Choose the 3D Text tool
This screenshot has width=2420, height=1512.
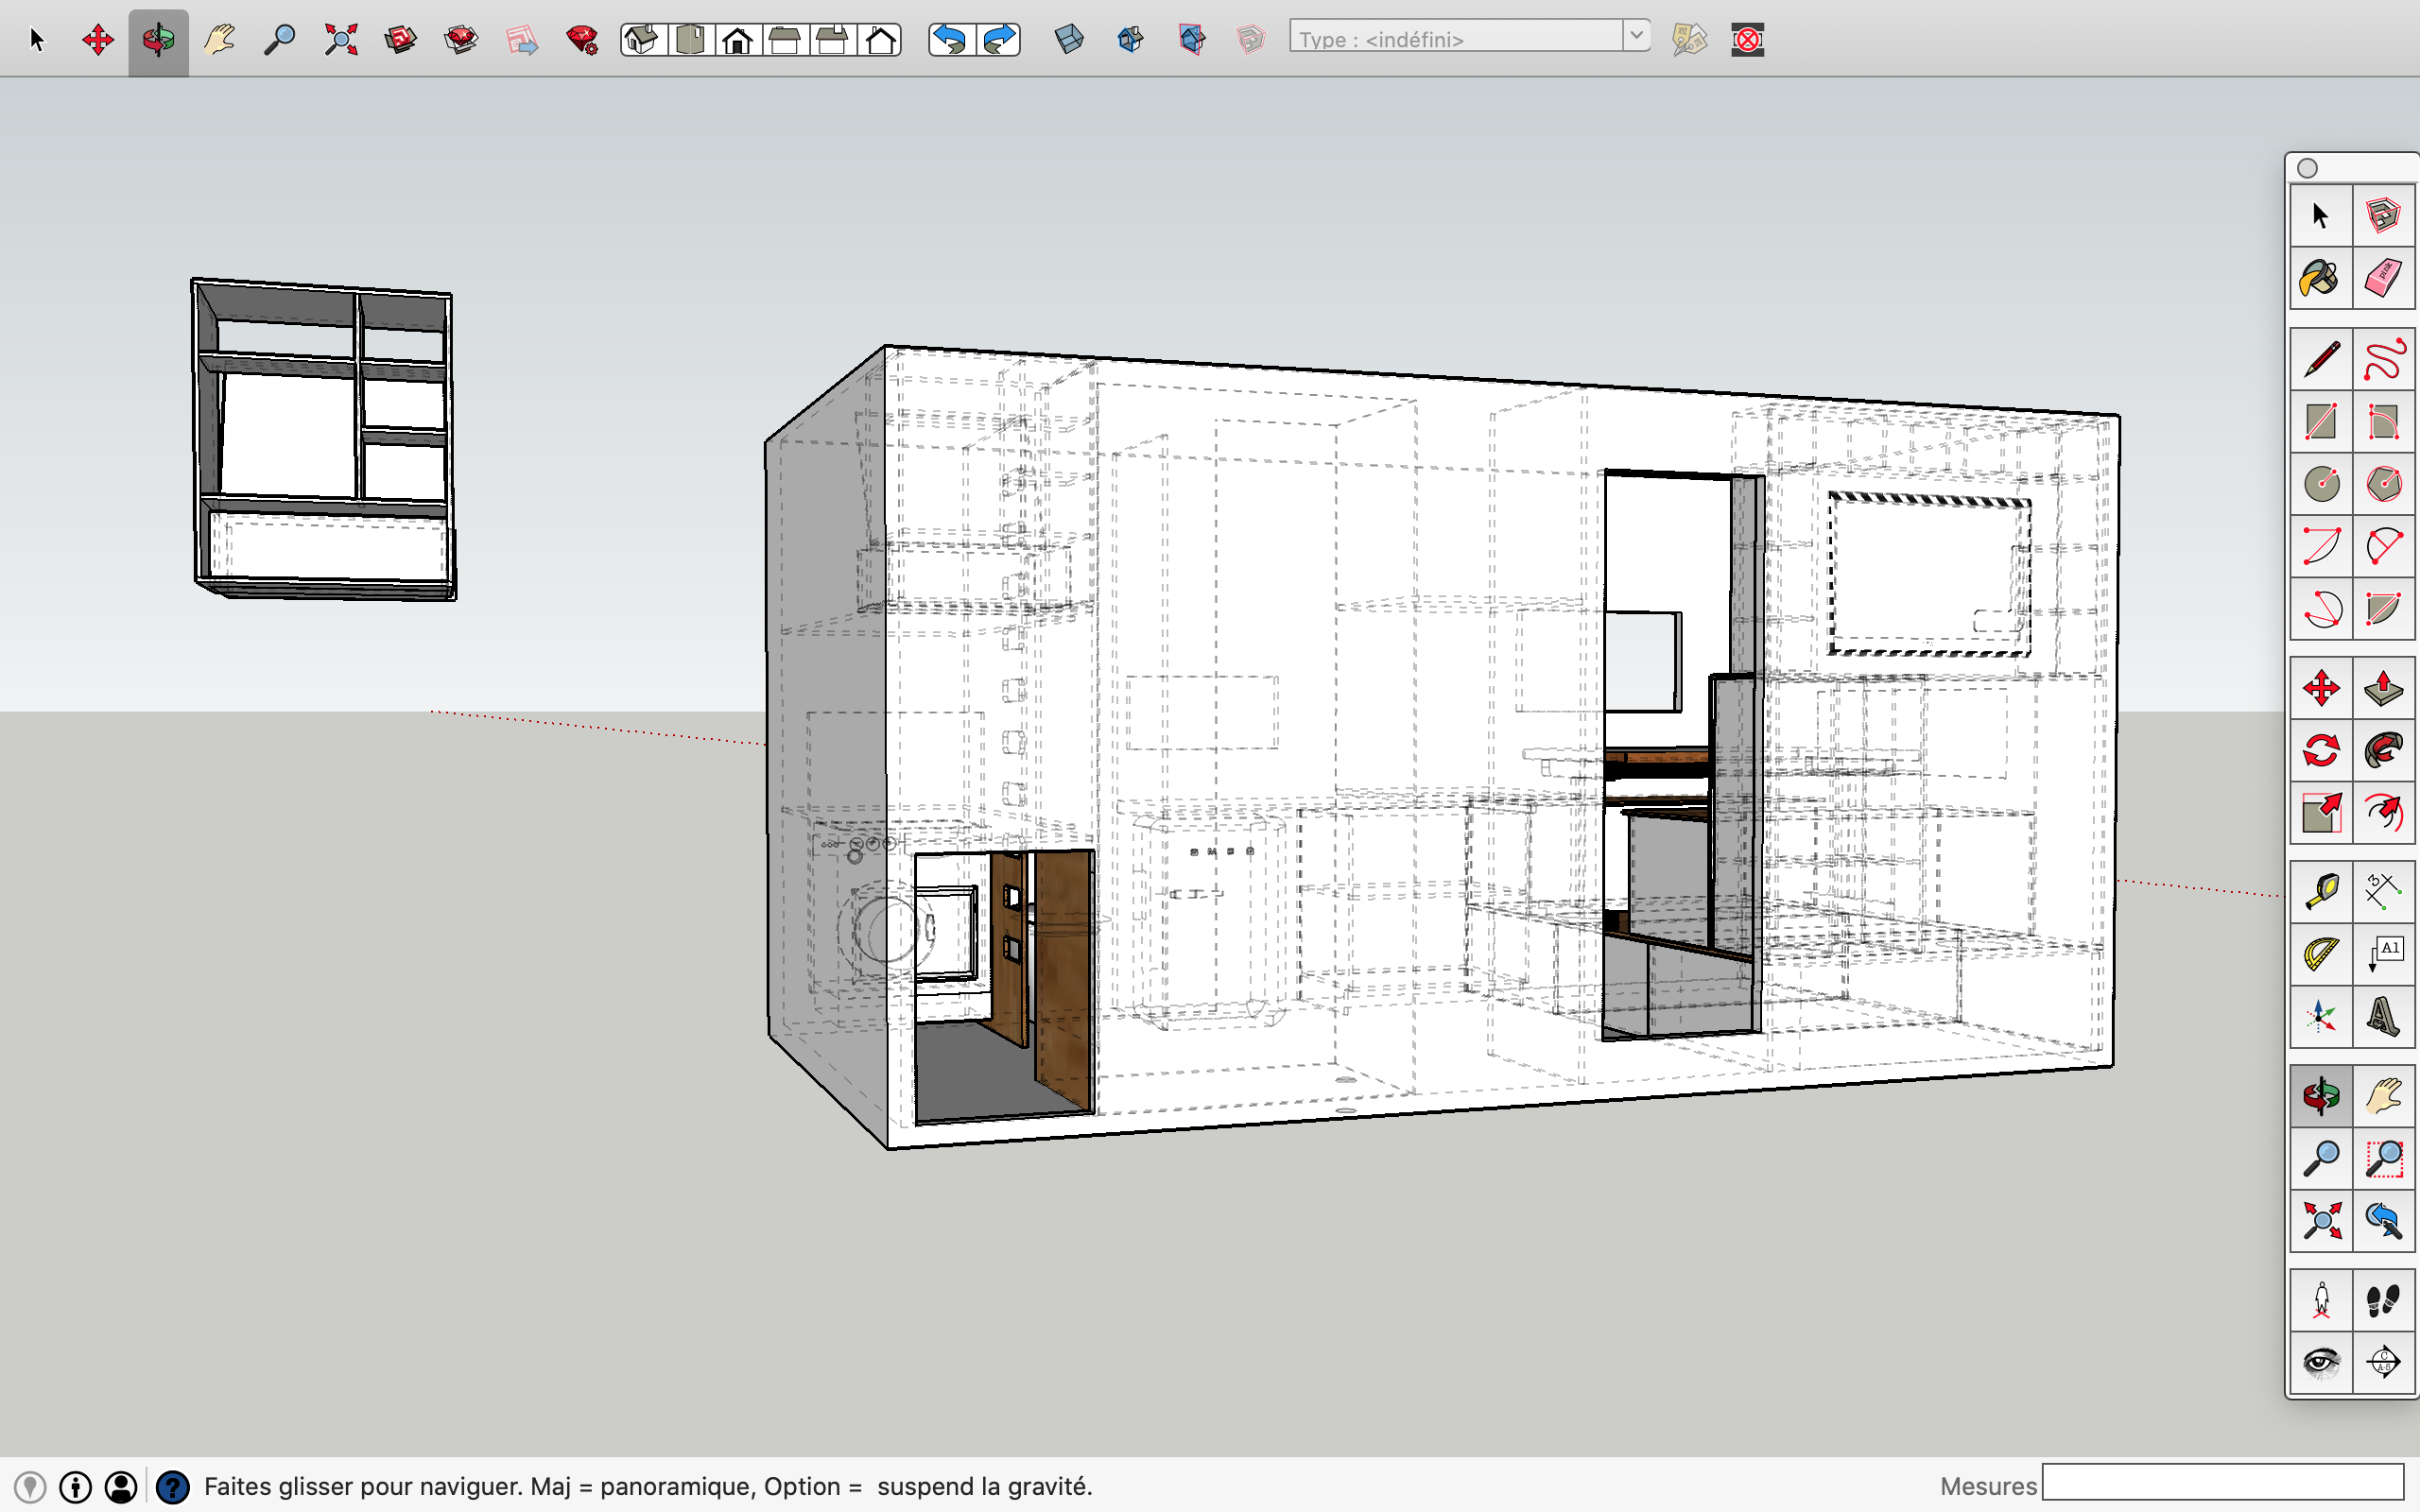tap(2383, 1016)
